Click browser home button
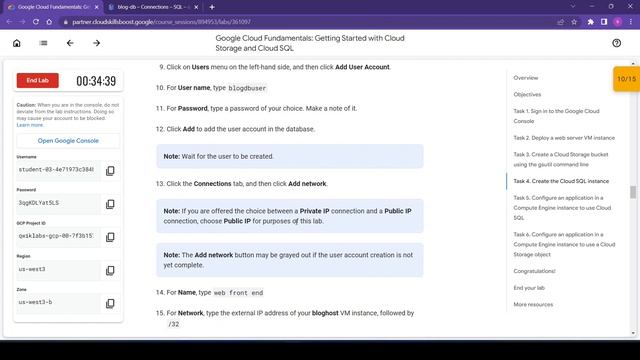 [49, 22]
